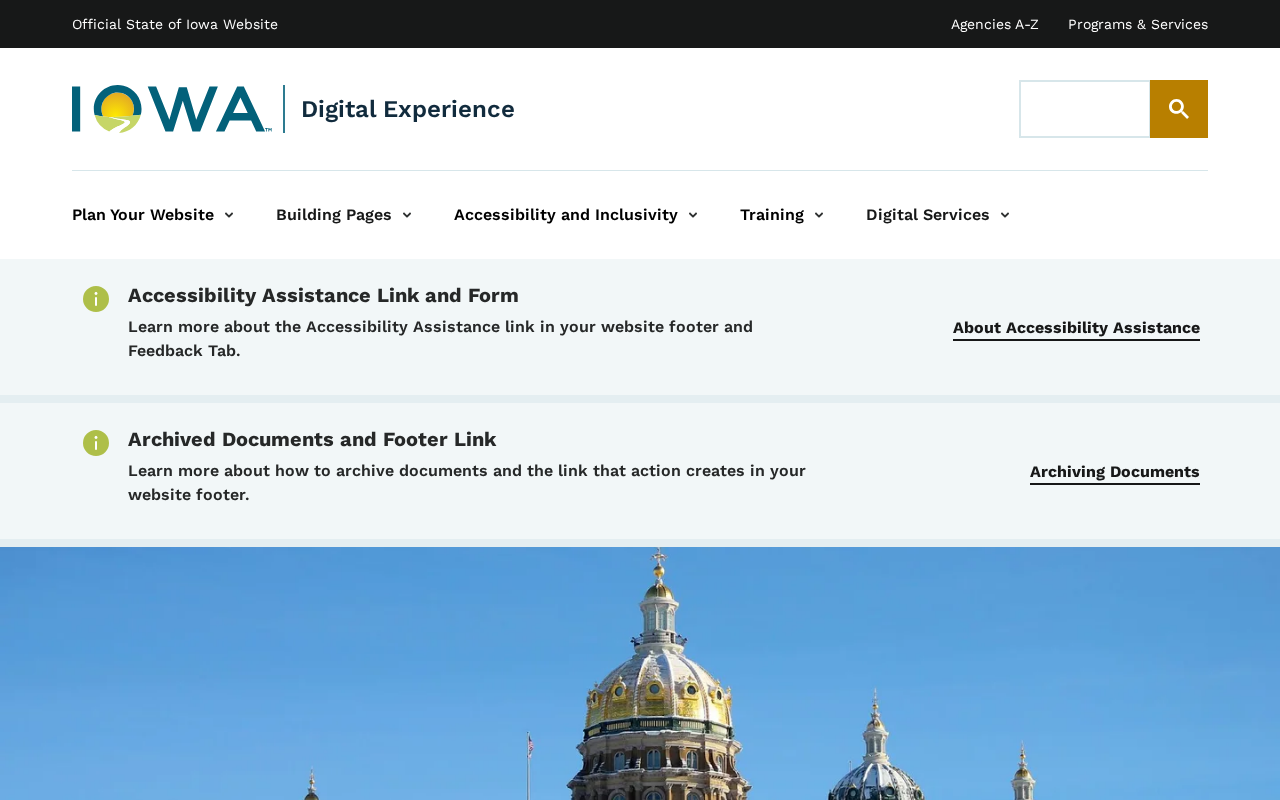Image resolution: width=1280 pixels, height=800 pixels.
Task: Expand the Digital Services chevron
Action: coord(1005,215)
